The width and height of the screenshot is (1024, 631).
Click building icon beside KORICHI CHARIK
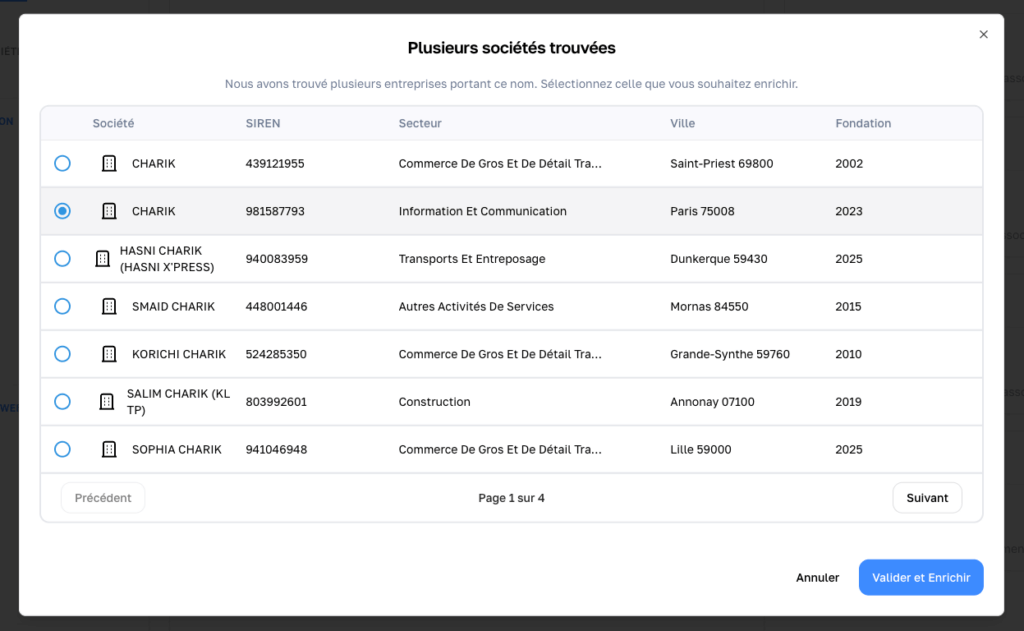point(109,354)
